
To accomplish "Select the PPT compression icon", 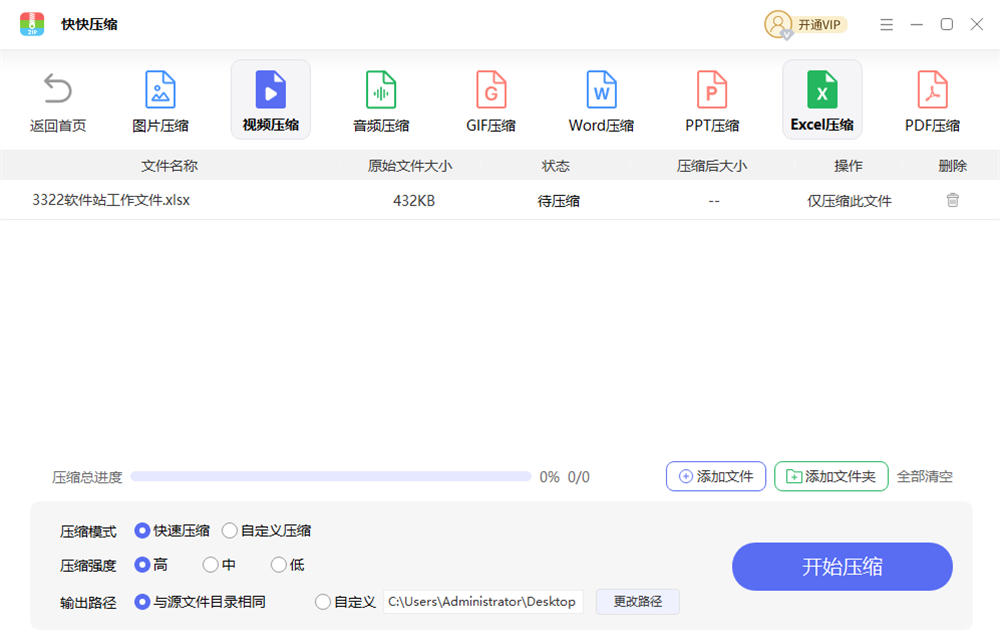I will [x=712, y=90].
